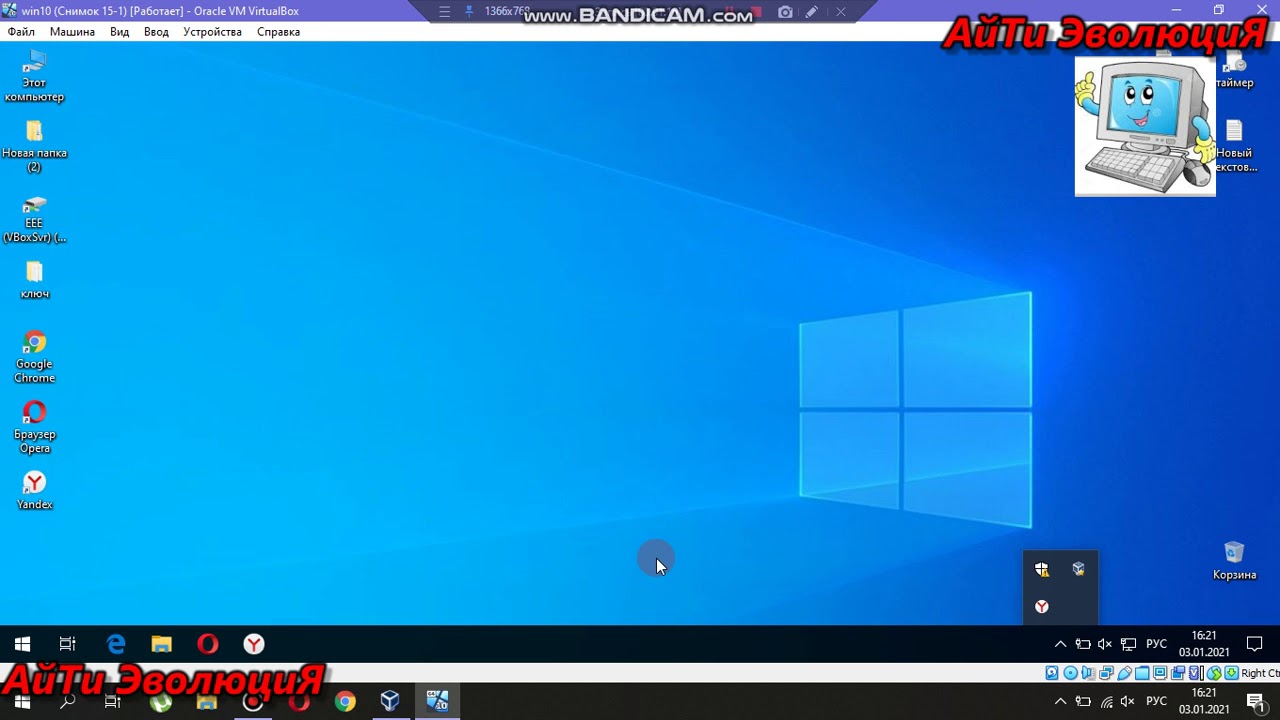Switch guest input language РУС
1280x720 pixels.
coord(1156,644)
